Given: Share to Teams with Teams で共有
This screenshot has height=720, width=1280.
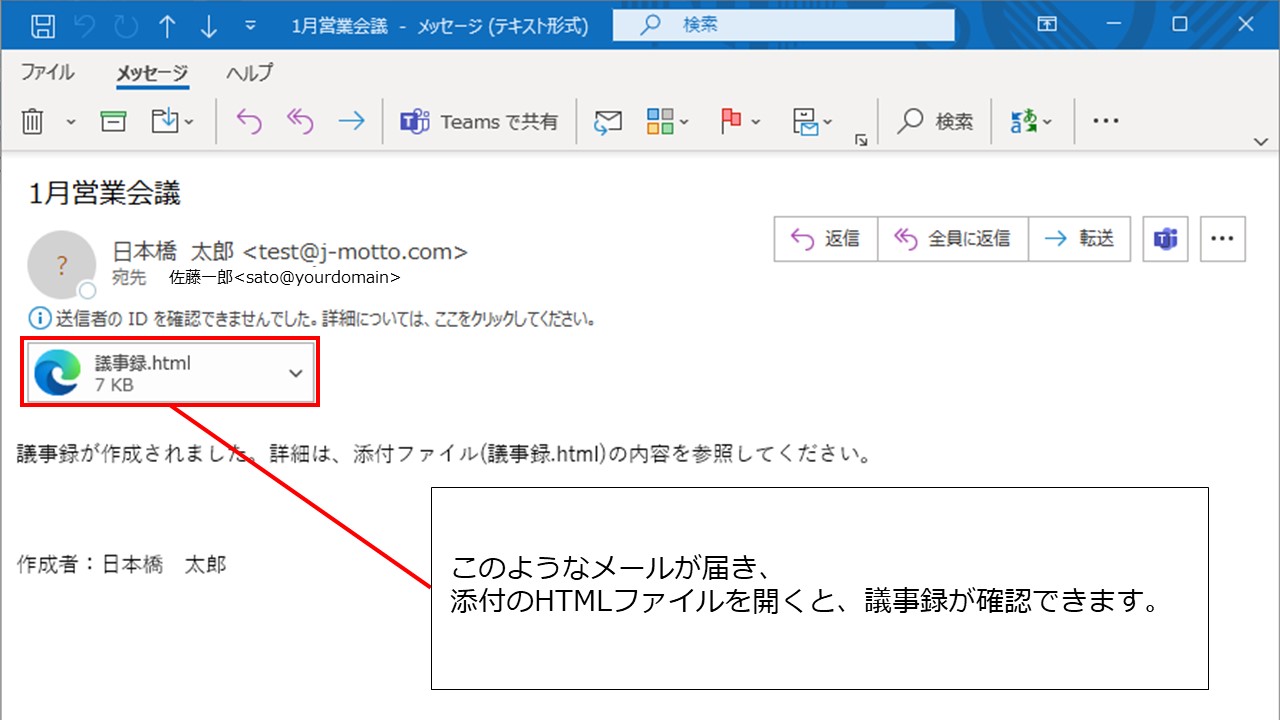Looking at the screenshot, I should pos(479,122).
